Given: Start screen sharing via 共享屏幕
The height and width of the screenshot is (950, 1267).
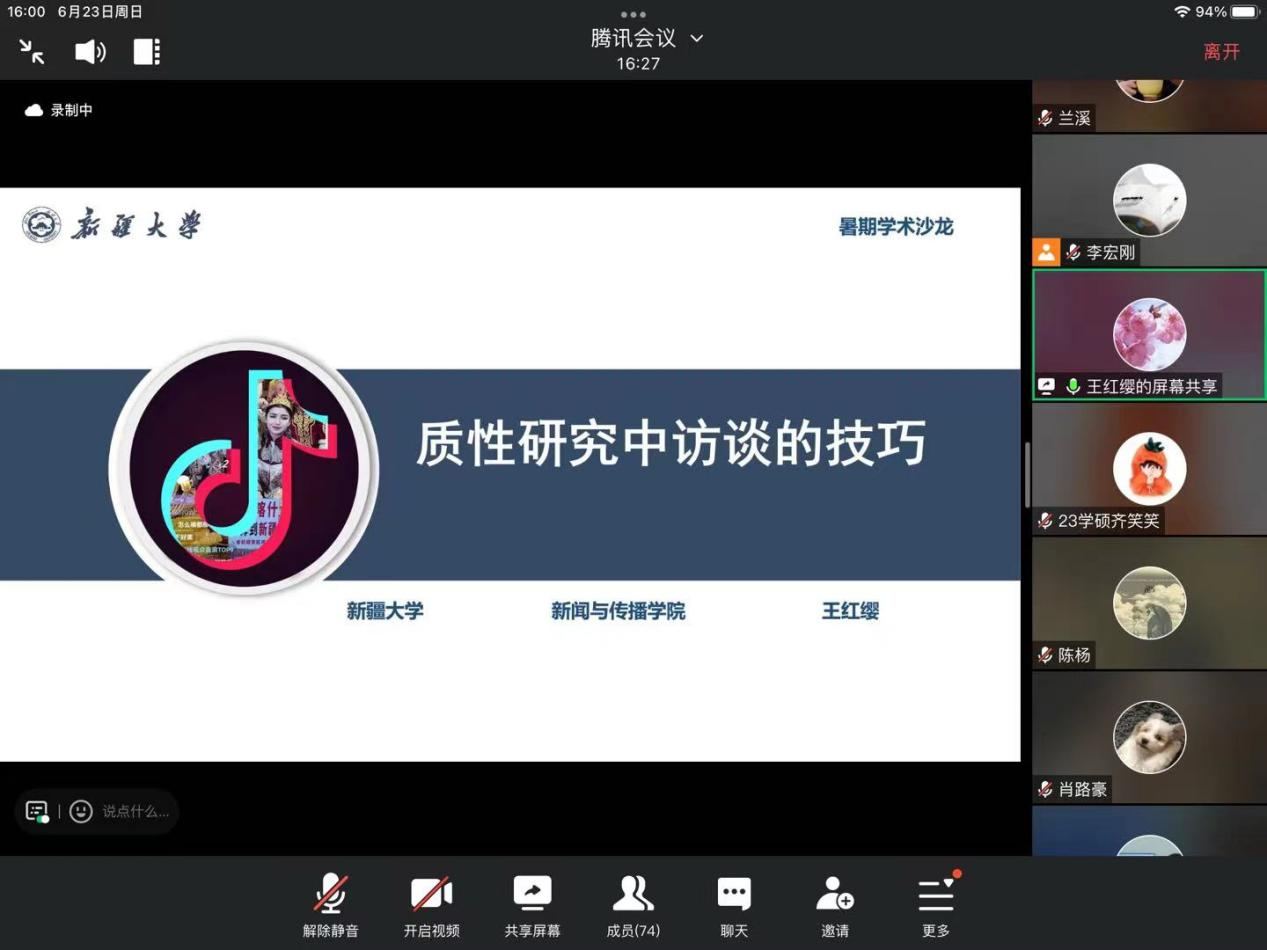Looking at the screenshot, I should point(532,904).
